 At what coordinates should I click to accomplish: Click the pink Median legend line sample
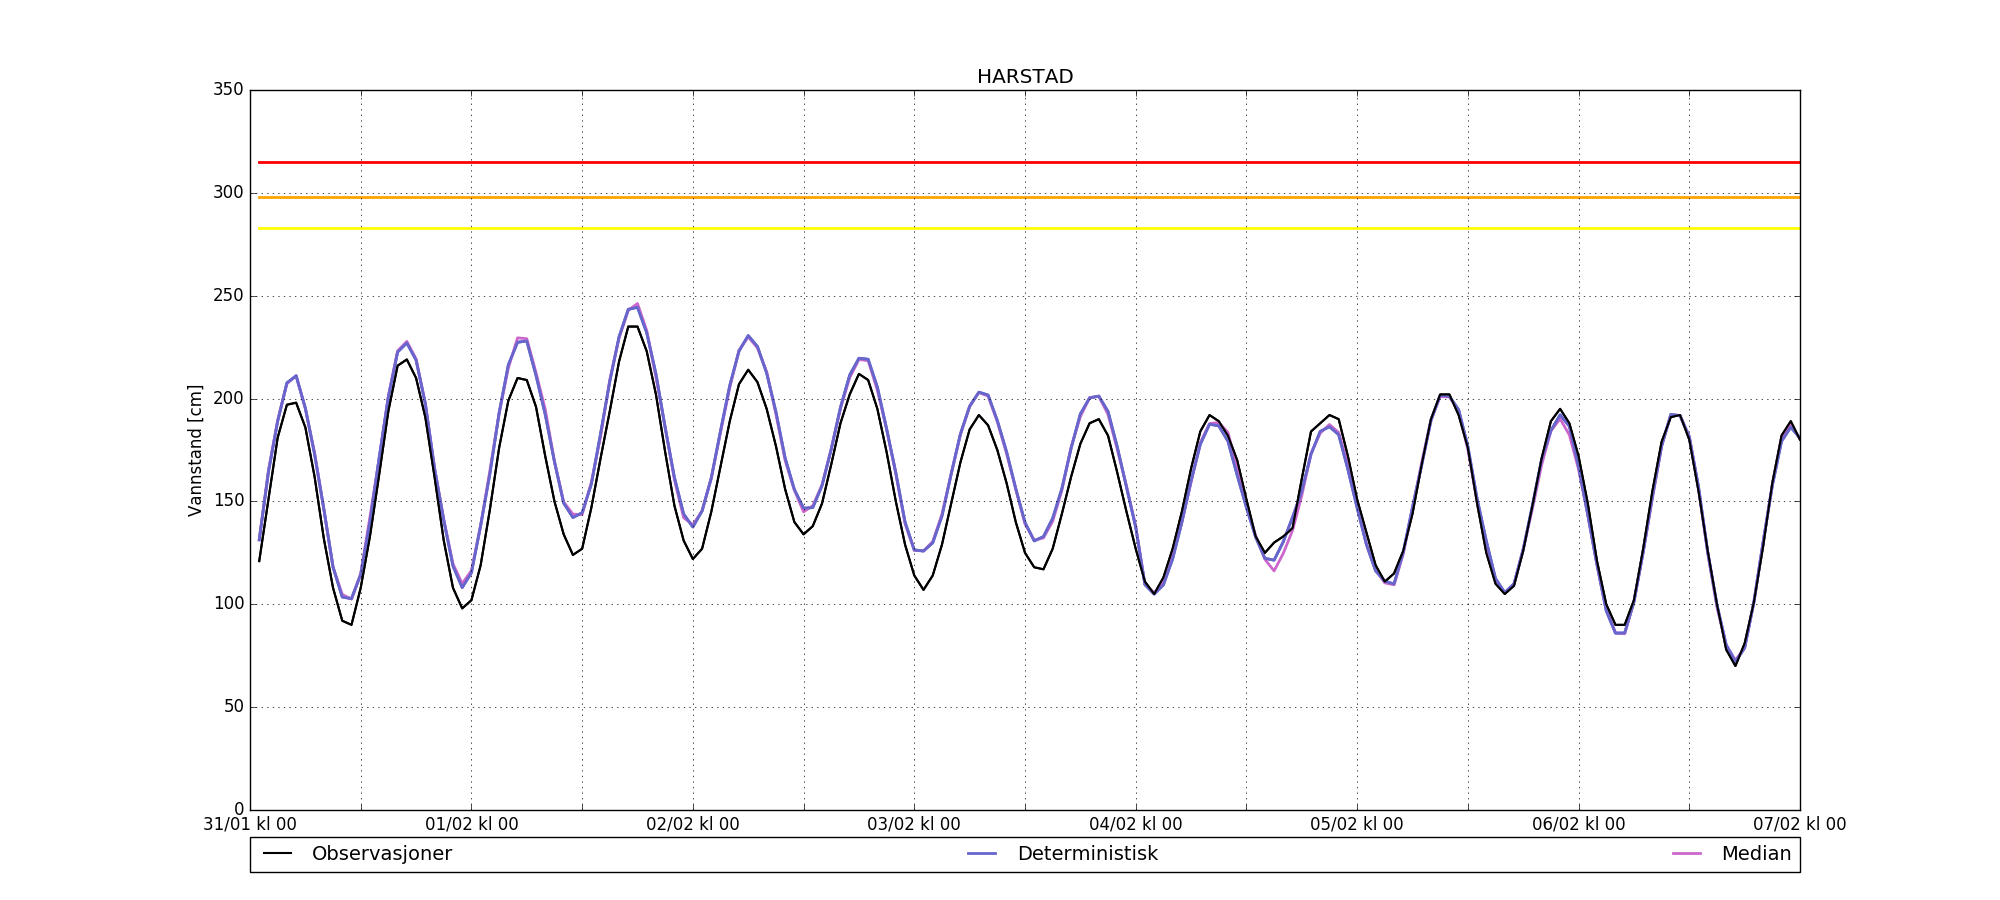coord(1687,854)
